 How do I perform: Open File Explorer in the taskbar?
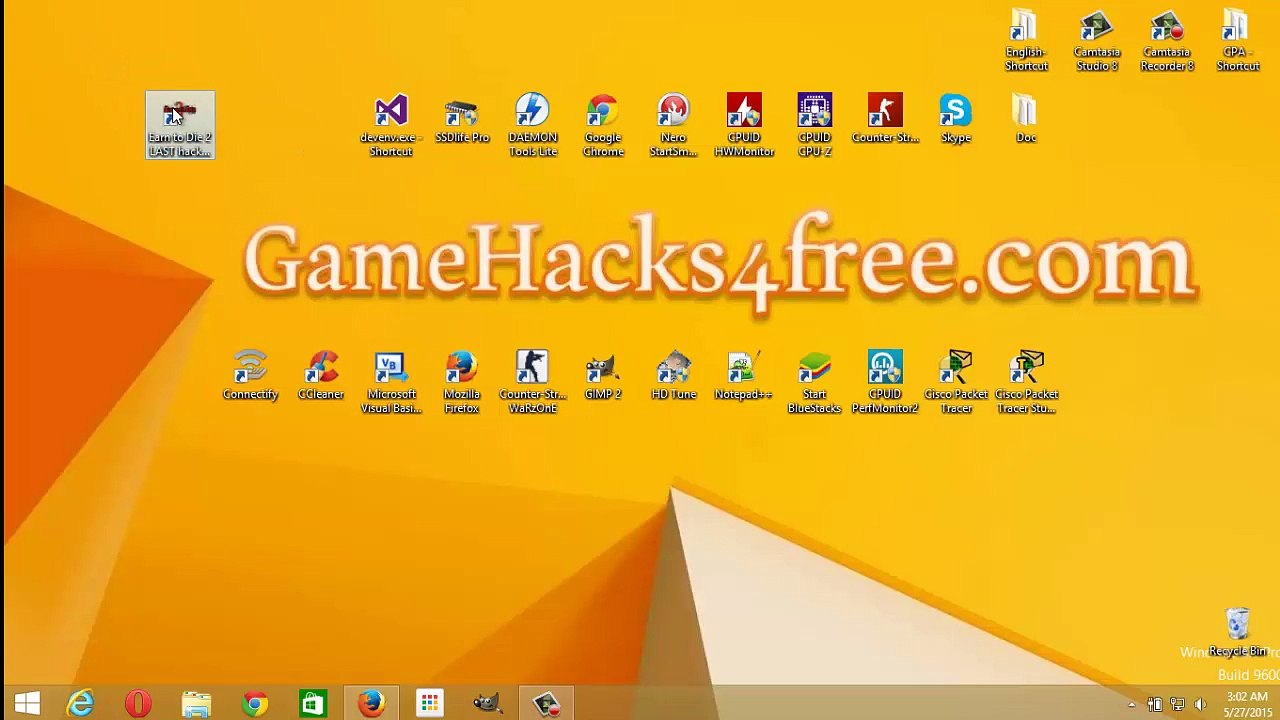point(196,704)
